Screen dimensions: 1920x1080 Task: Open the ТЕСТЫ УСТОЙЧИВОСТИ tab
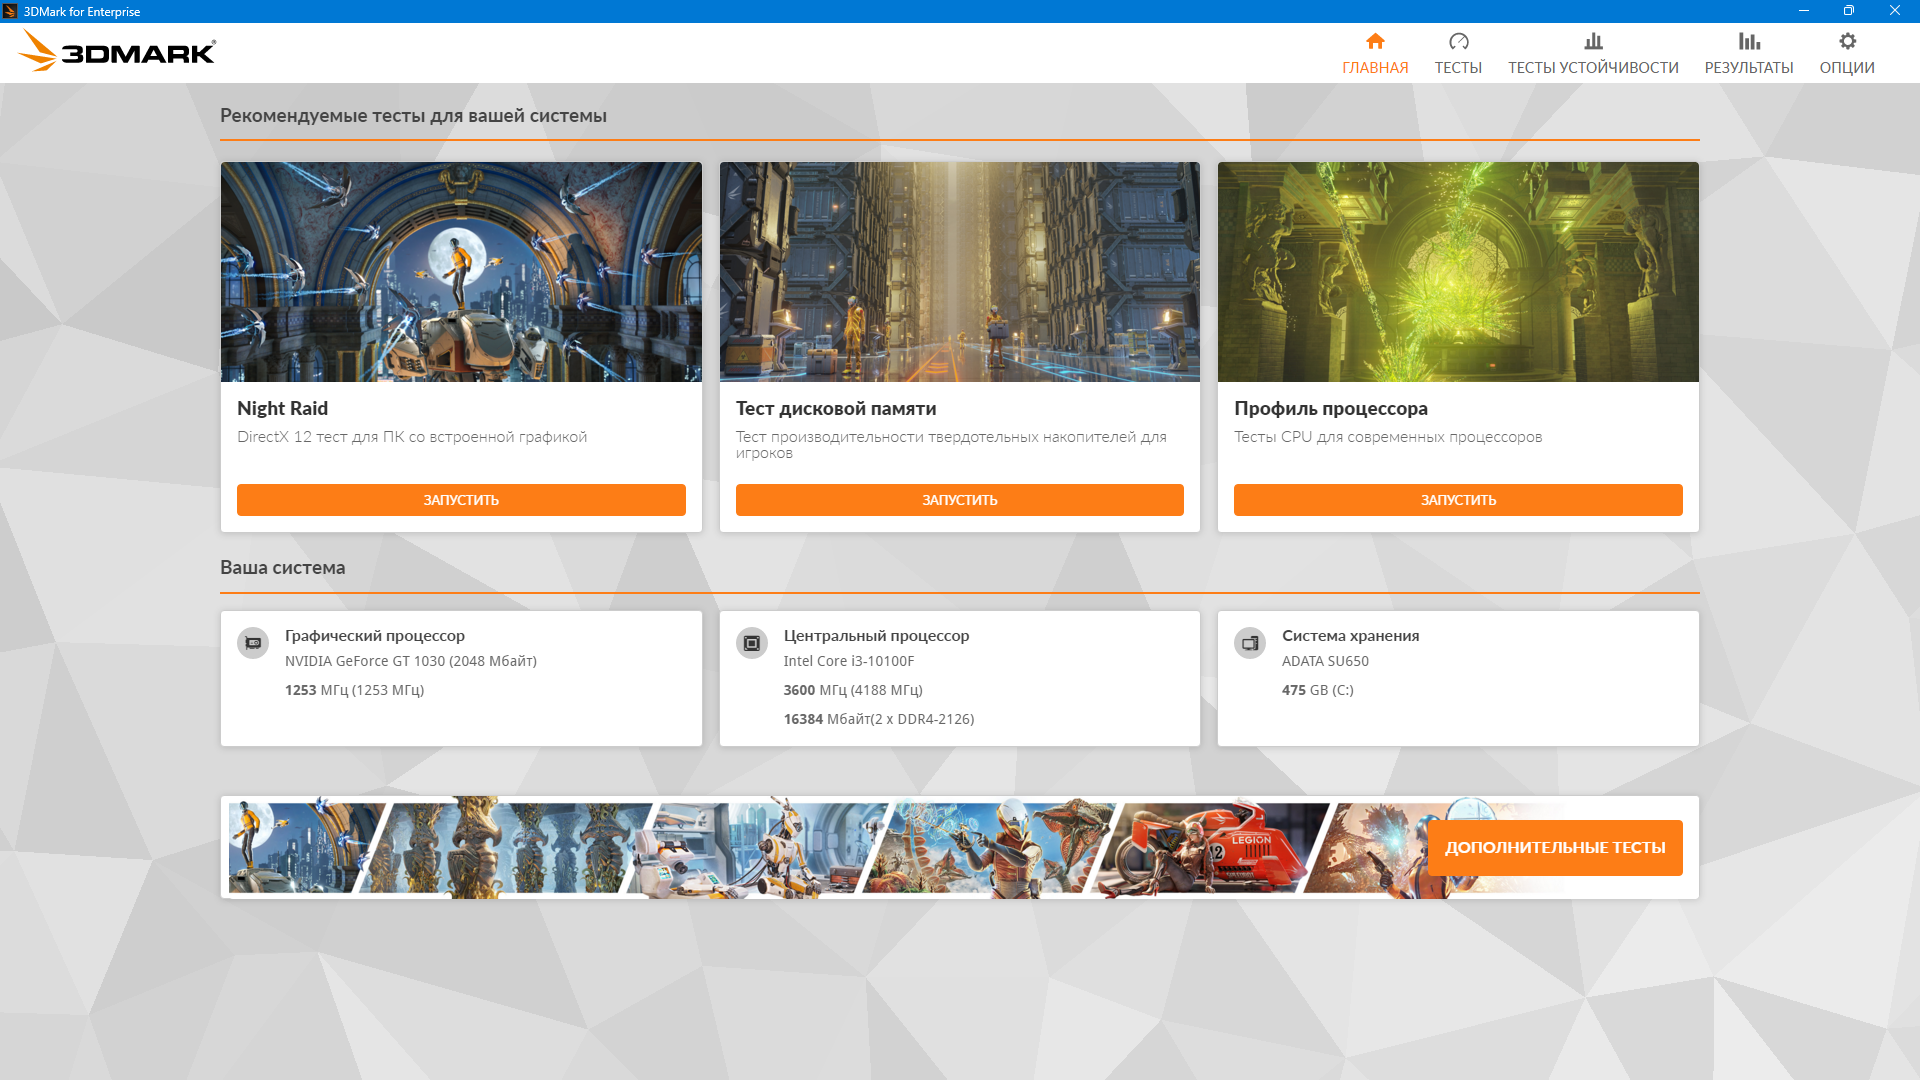click(1593, 67)
